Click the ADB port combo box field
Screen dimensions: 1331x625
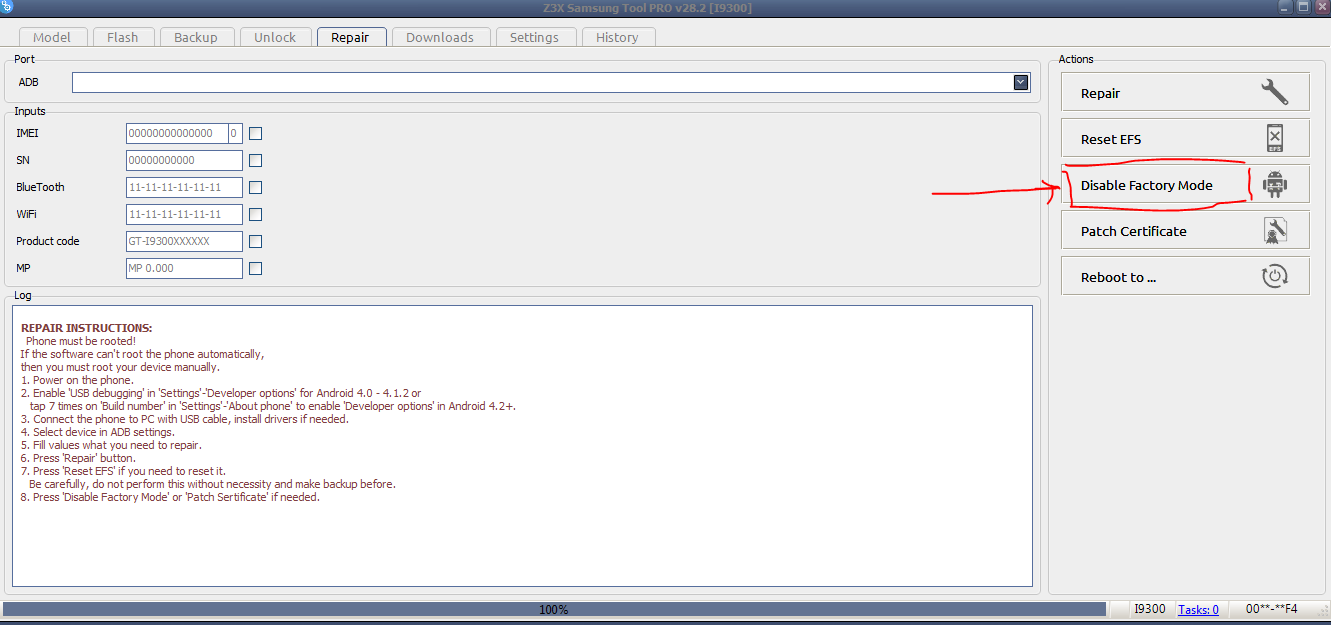tap(551, 82)
